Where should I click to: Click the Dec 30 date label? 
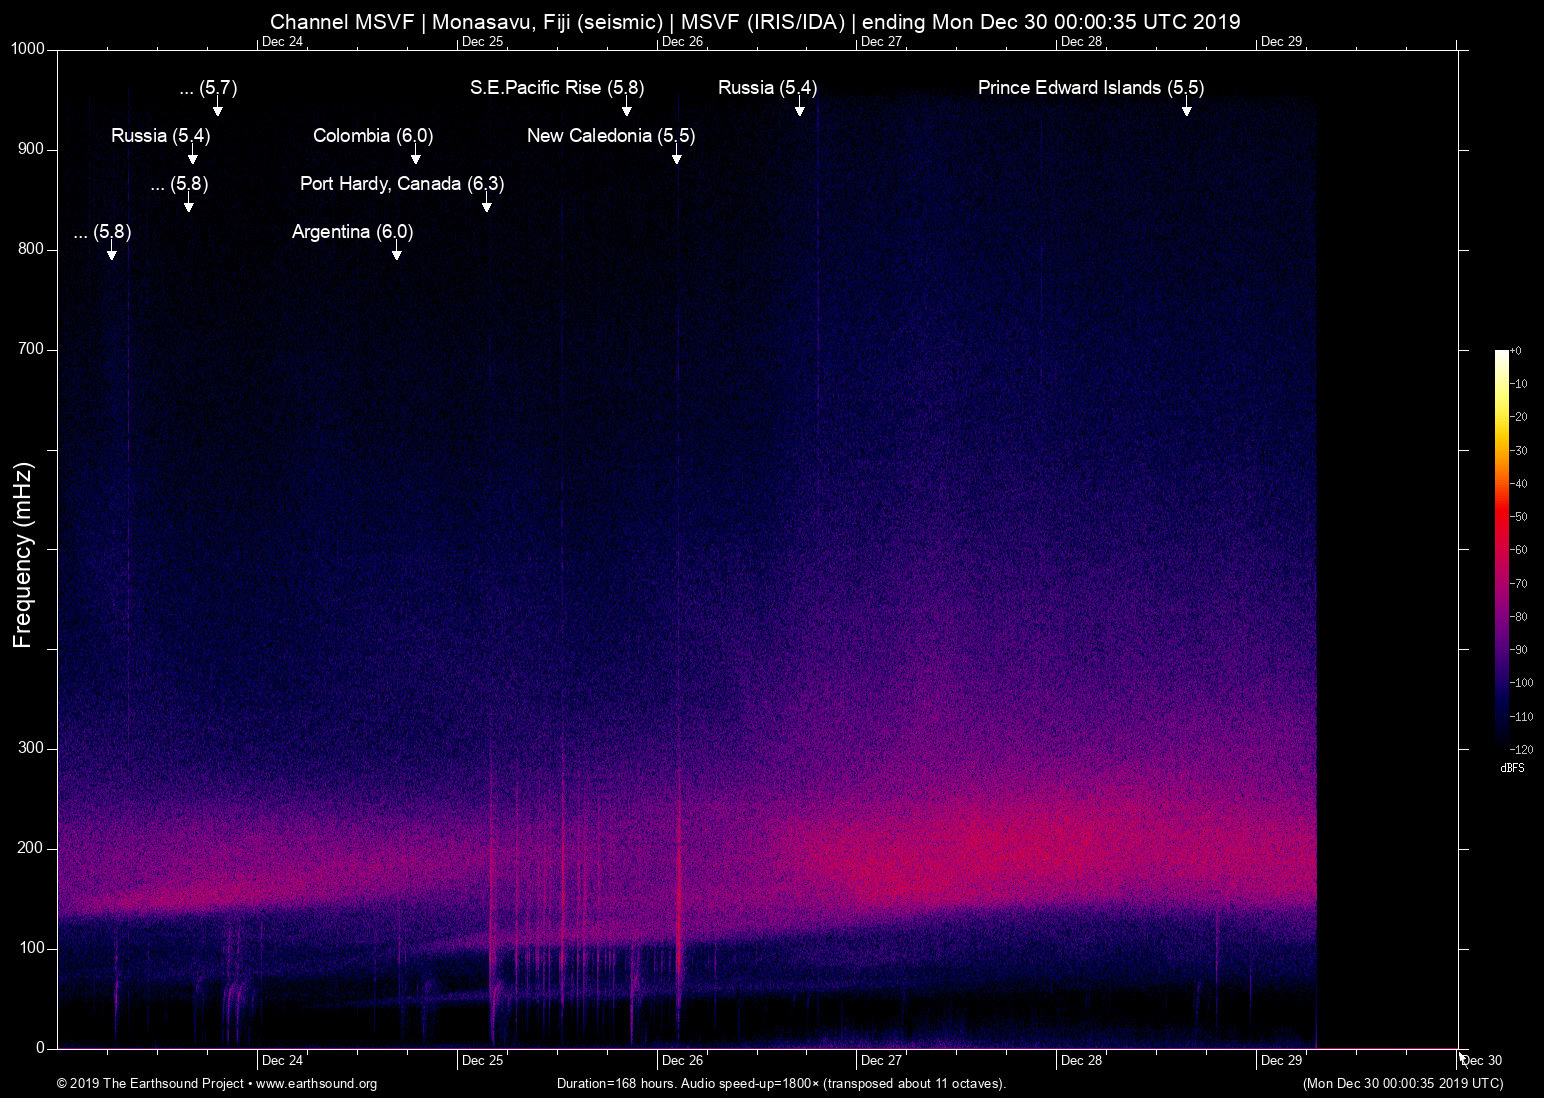click(x=1481, y=1061)
